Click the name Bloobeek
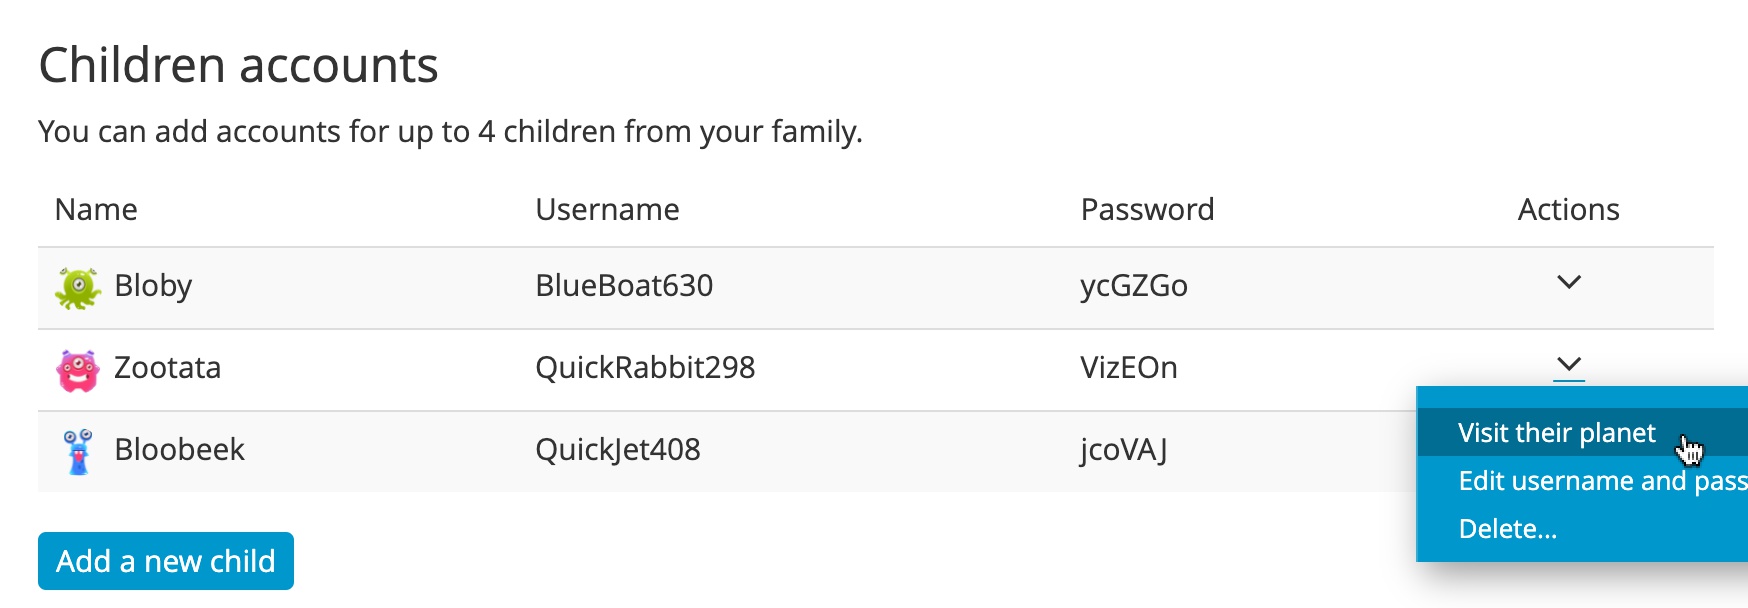The width and height of the screenshot is (1748, 608). [x=179, y=450]
